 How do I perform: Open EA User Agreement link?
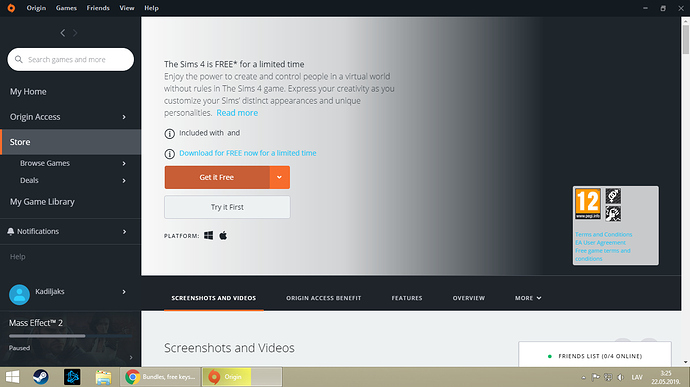pos(600,243)
